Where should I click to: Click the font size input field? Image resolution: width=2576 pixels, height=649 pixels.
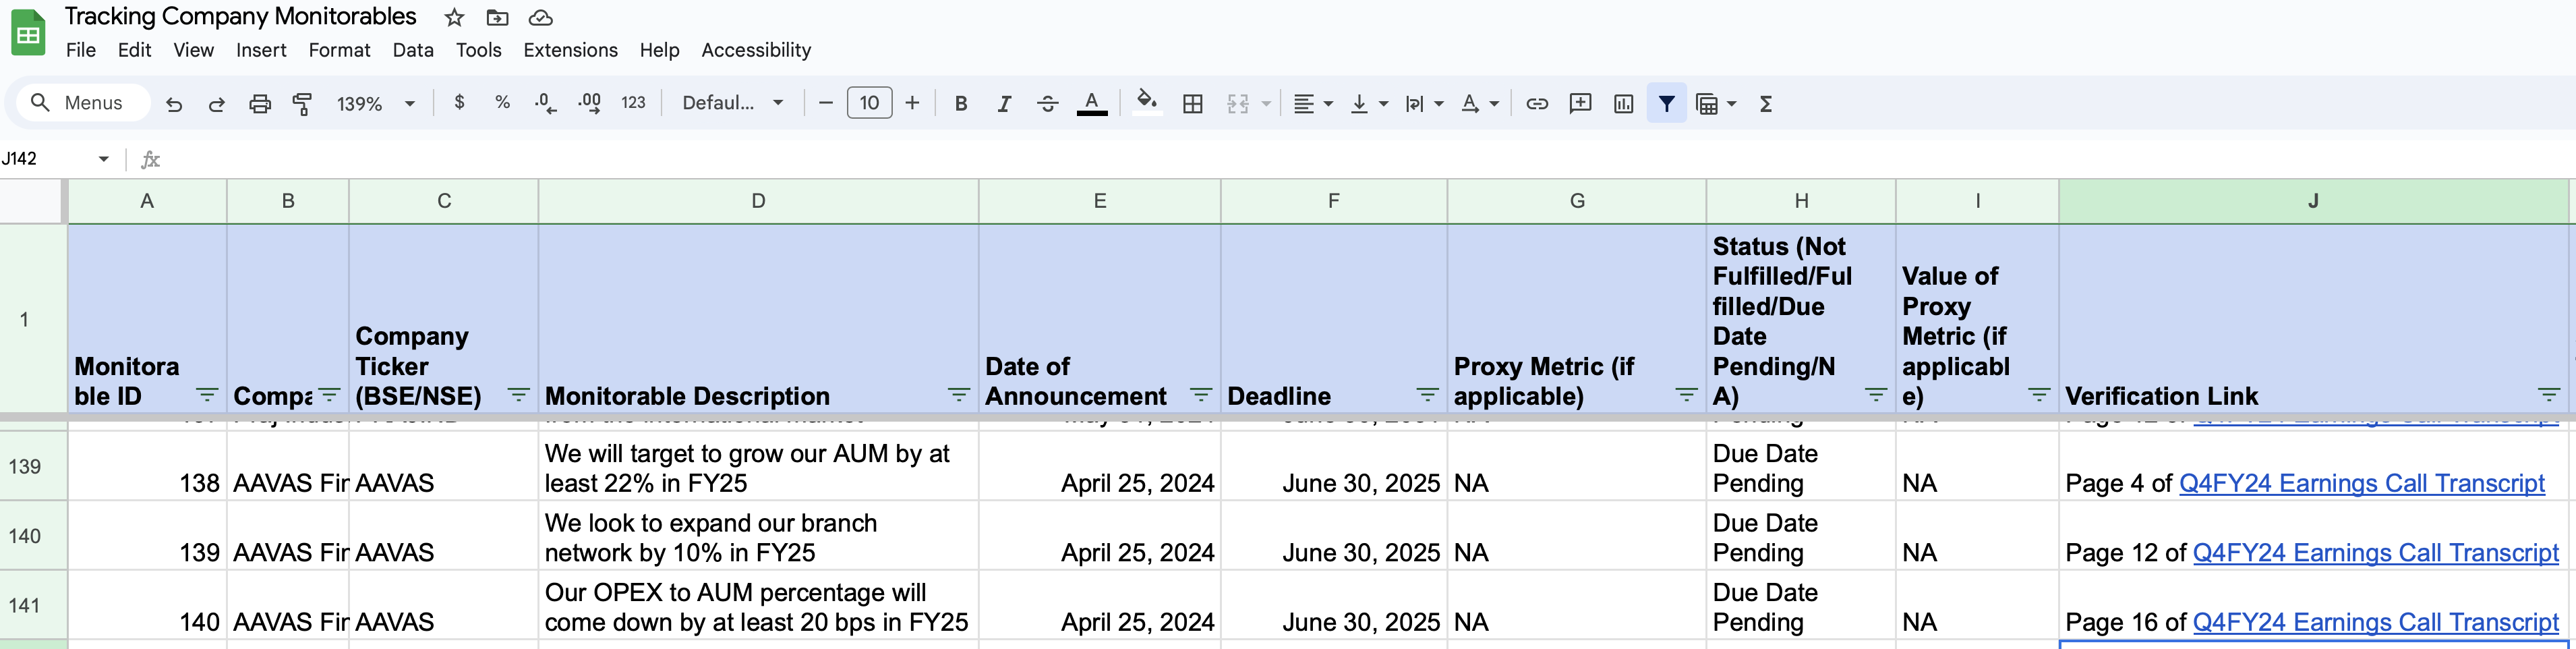(868, 103)
